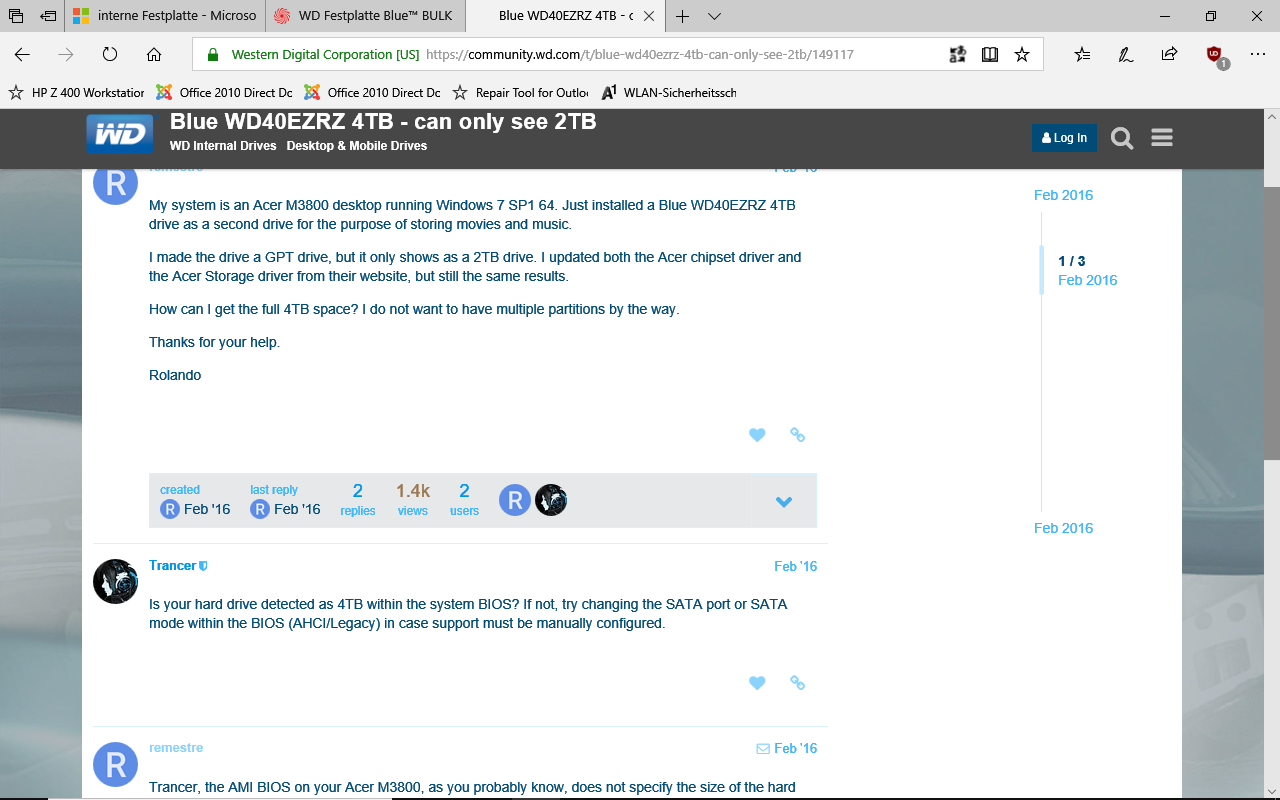Switch to interne Festplatte - Microsoft tab

tap(165, 16)
